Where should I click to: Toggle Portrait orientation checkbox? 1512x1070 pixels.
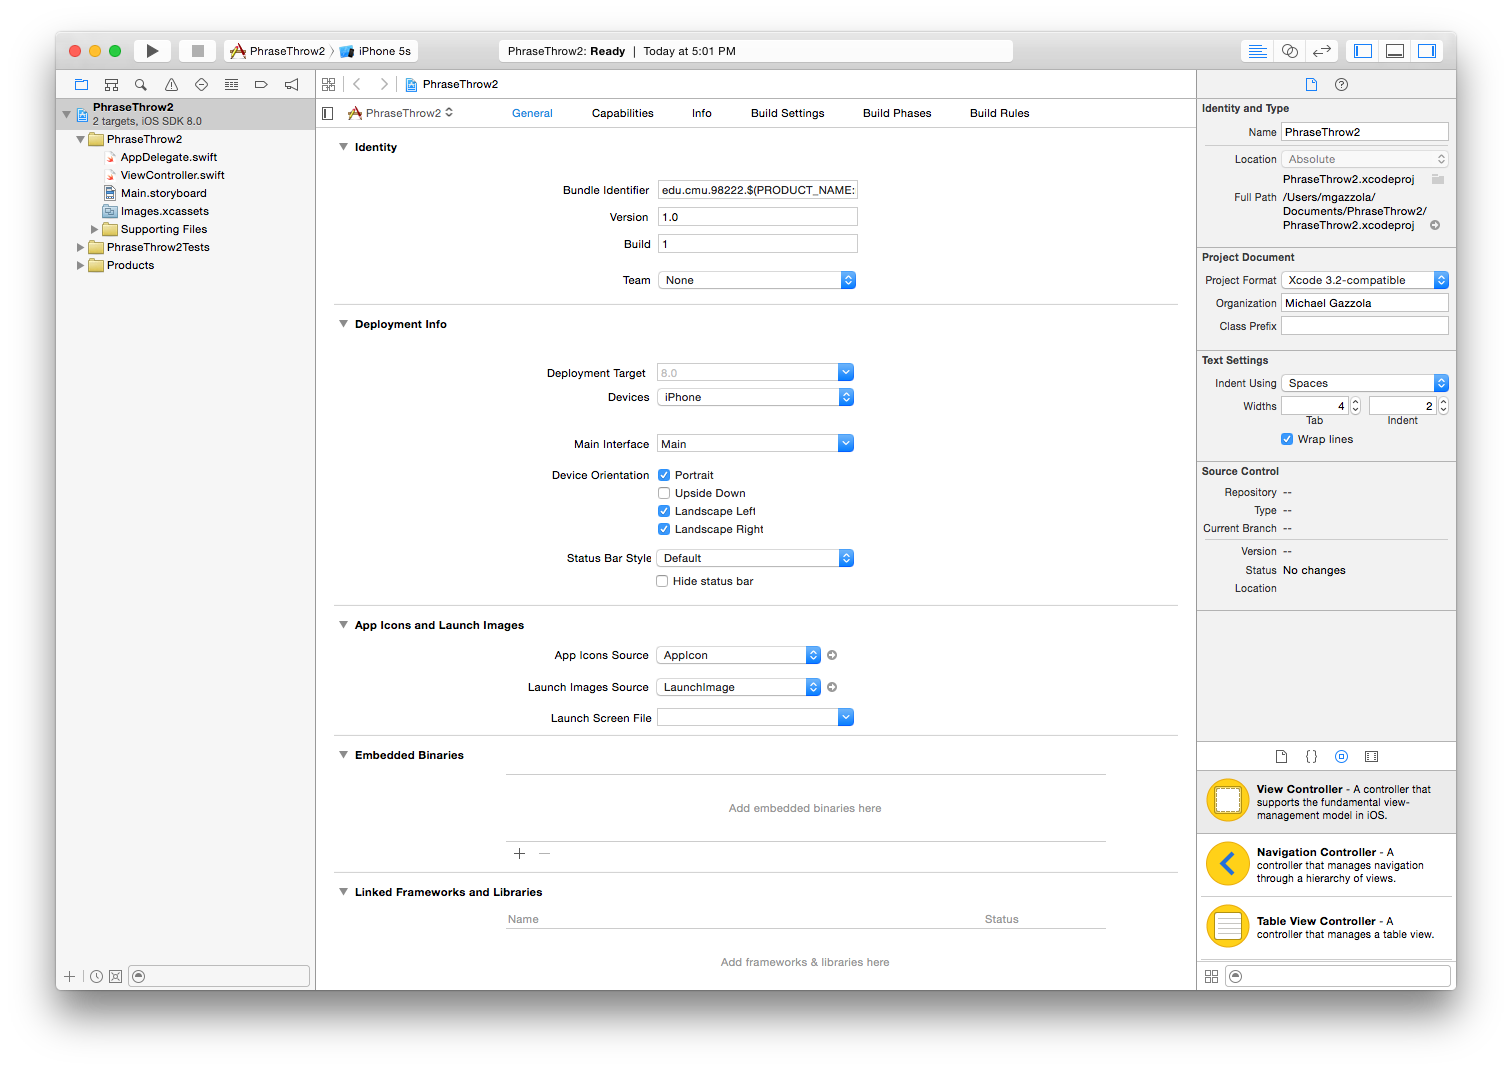664,475
